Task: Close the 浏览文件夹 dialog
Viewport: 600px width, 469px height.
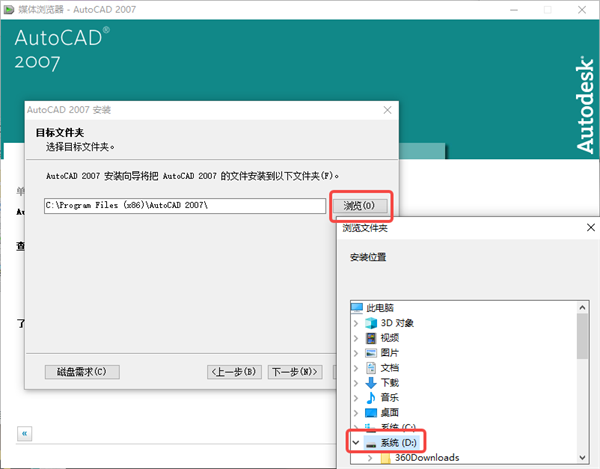Action: (590, 228)
